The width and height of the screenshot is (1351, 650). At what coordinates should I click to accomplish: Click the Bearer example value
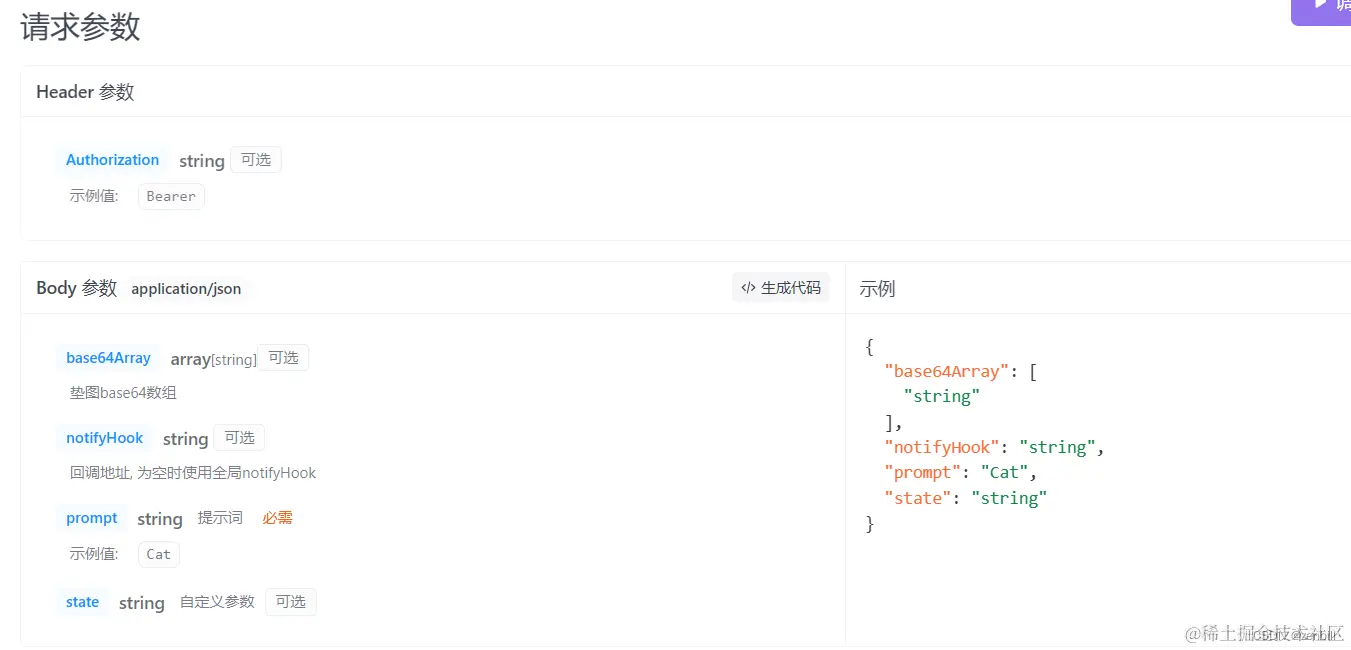(171, 196)
